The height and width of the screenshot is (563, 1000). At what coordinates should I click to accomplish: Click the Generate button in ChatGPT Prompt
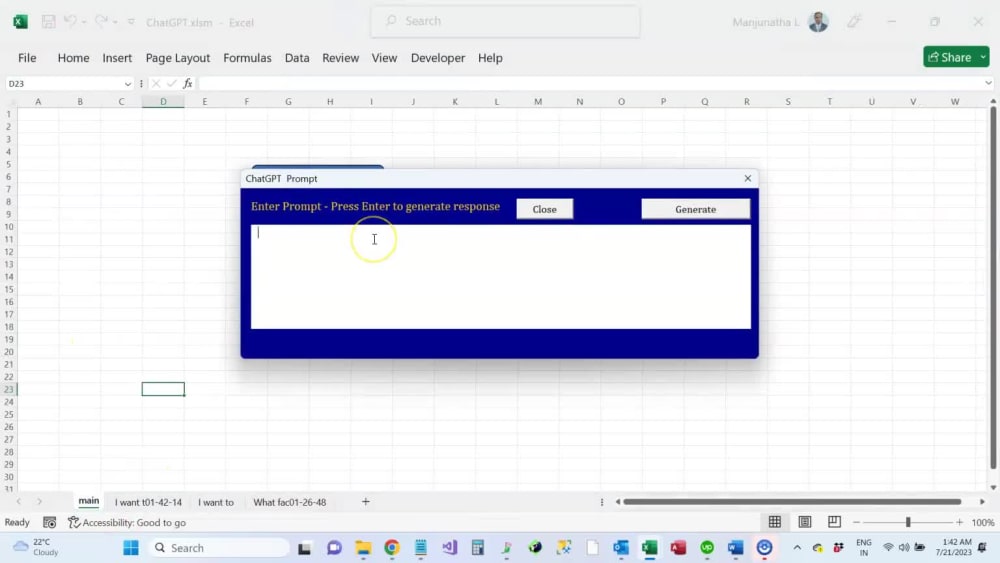pyautogui.click(x=695, y=209)
